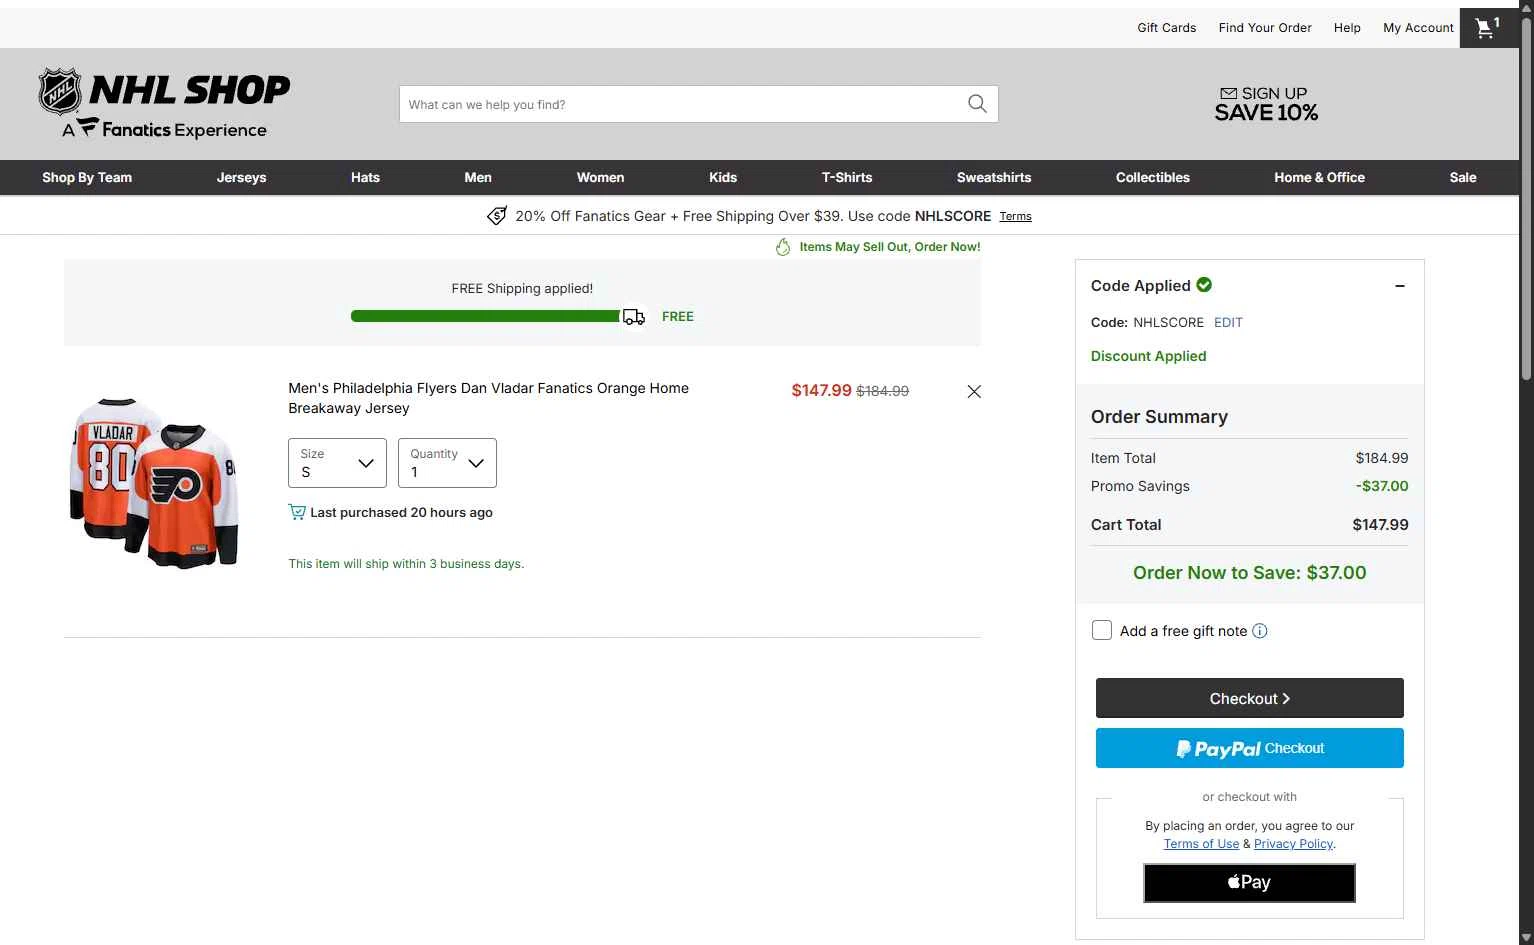Click the Gift Cards link

point(1167,28)
